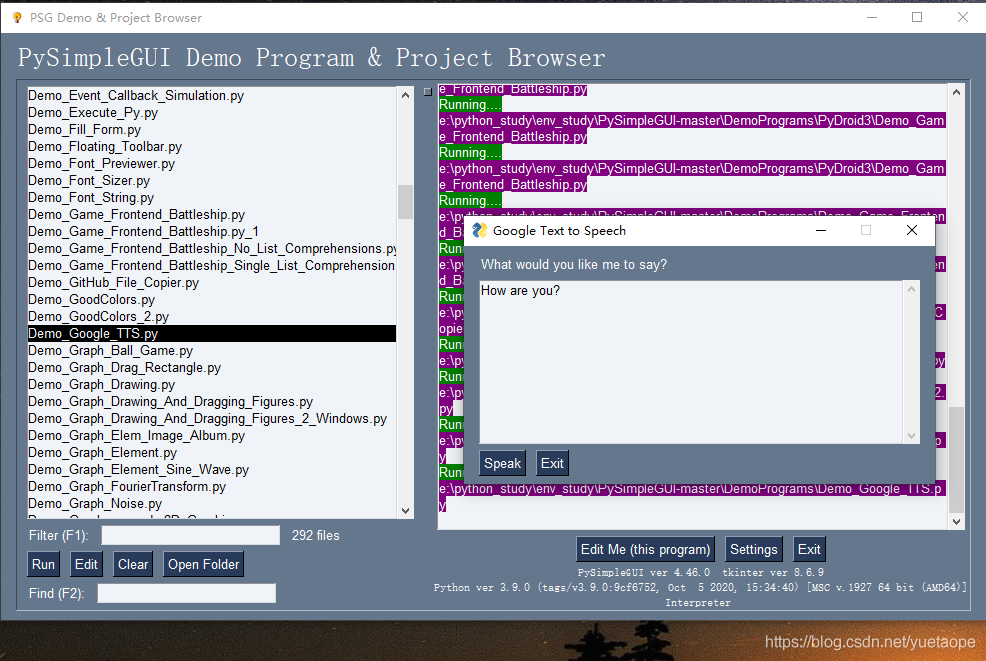The image size is (986, 661).
Task: Select Demo_Font_Previewer.py
Action: (x=211, y=164)
